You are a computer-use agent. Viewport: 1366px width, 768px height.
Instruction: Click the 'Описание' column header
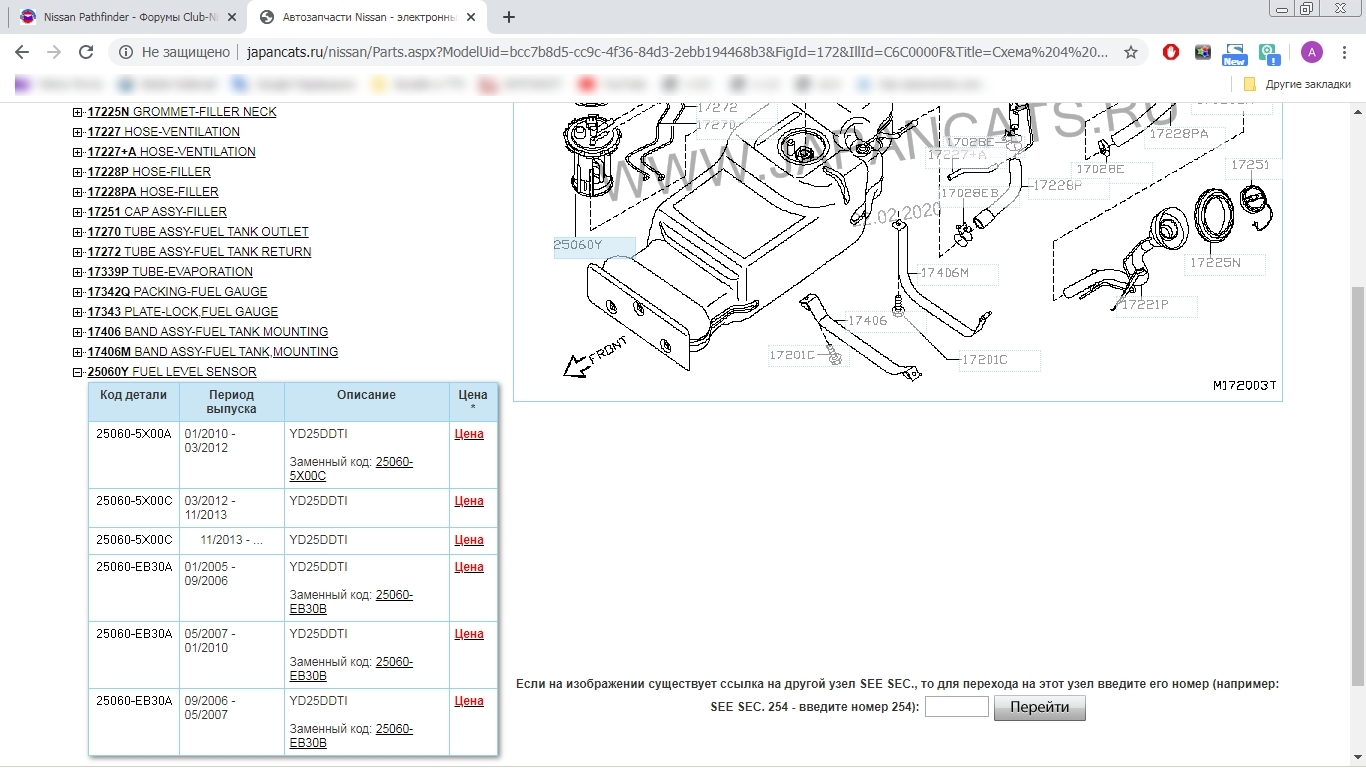point(366,402)
